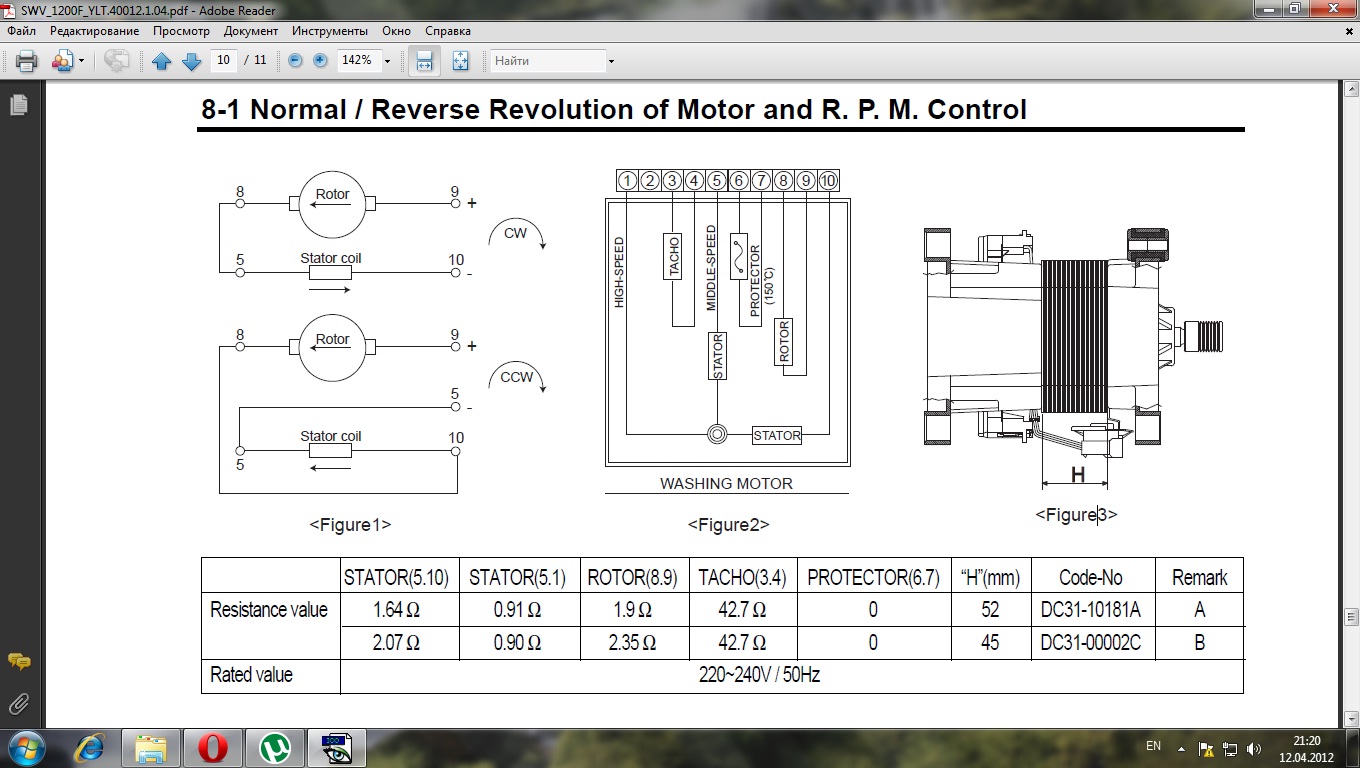Viewport: 1360px width, 768px height.
Task: Toggle fit-width scrolling mode icon
Action: pyautogui.click(x=424, y=61)
